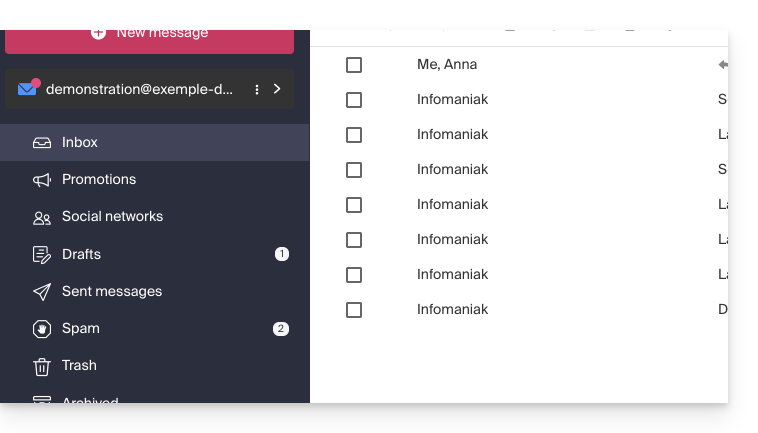
Task: Compose with the New message button
Action: [x=150, y=35]
